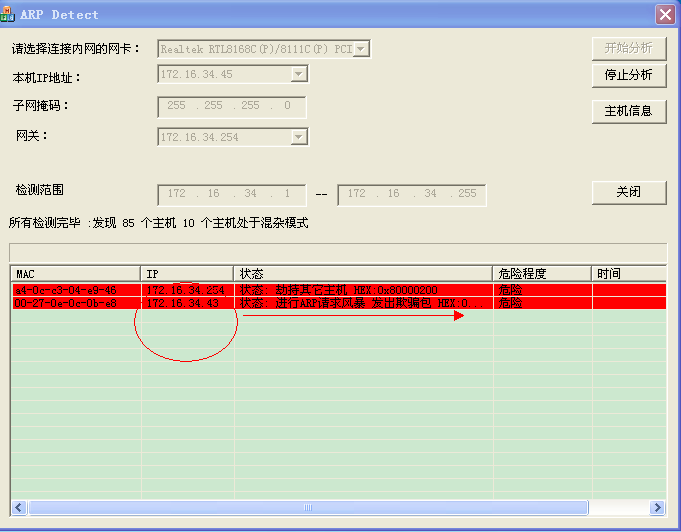
Task: Click the detection range start IP field
Action: click(x=232, y=195)
